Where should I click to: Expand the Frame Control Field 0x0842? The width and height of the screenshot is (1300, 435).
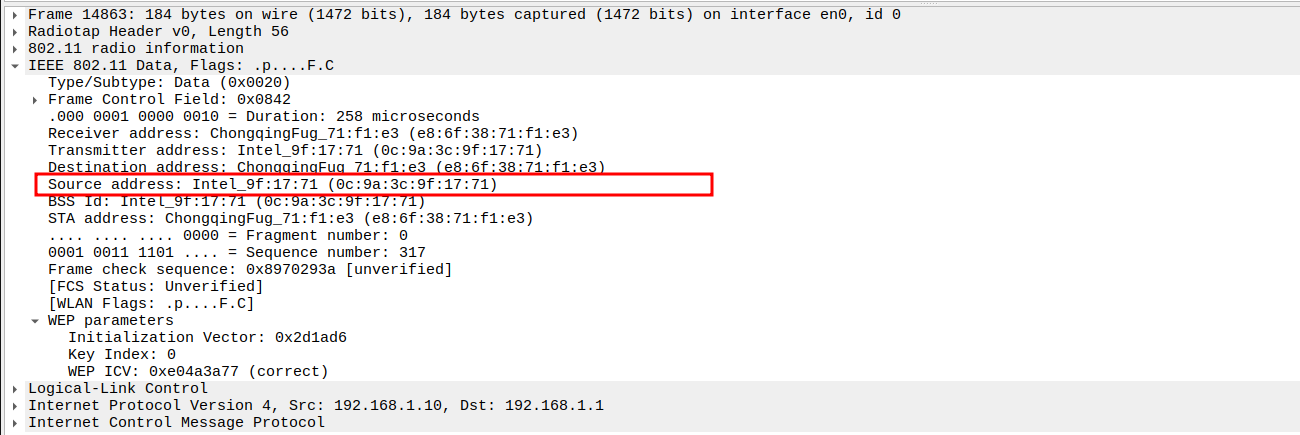tap(35, 100)
